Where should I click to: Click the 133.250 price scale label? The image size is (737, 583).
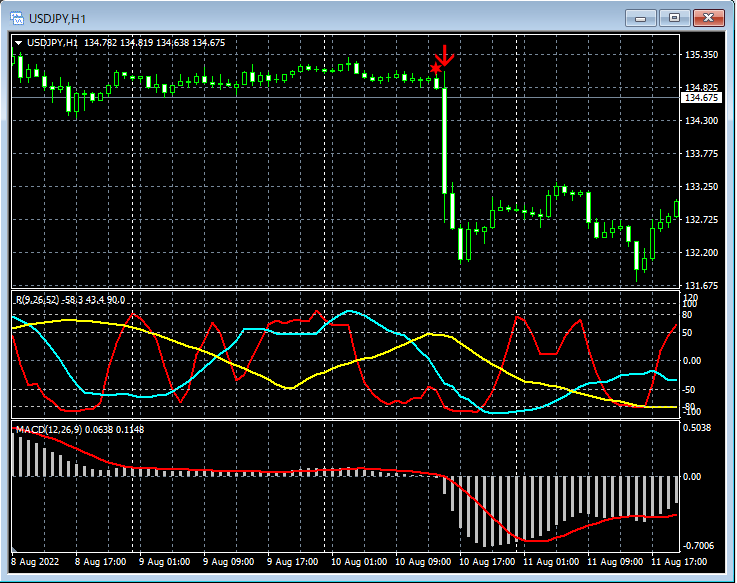pos(701,186)
